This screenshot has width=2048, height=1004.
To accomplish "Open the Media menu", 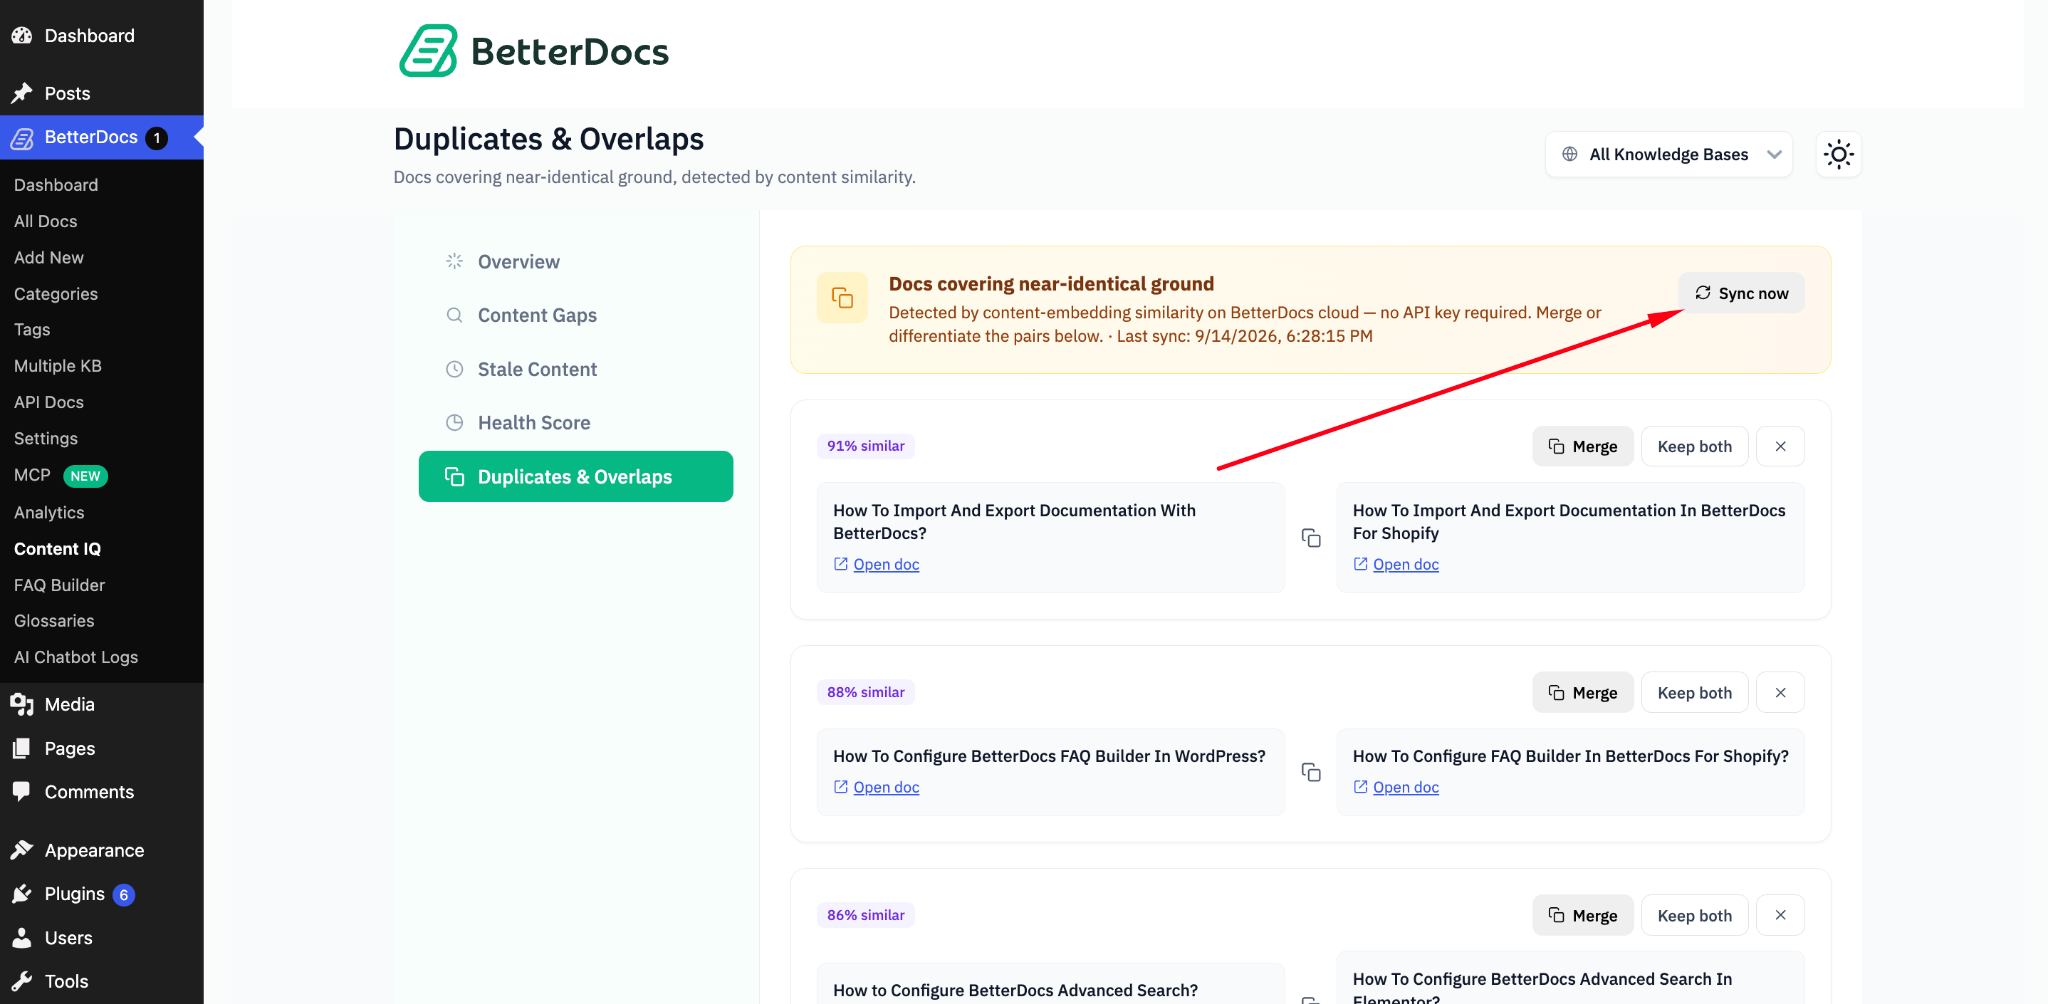I will [x=102, y=705].
